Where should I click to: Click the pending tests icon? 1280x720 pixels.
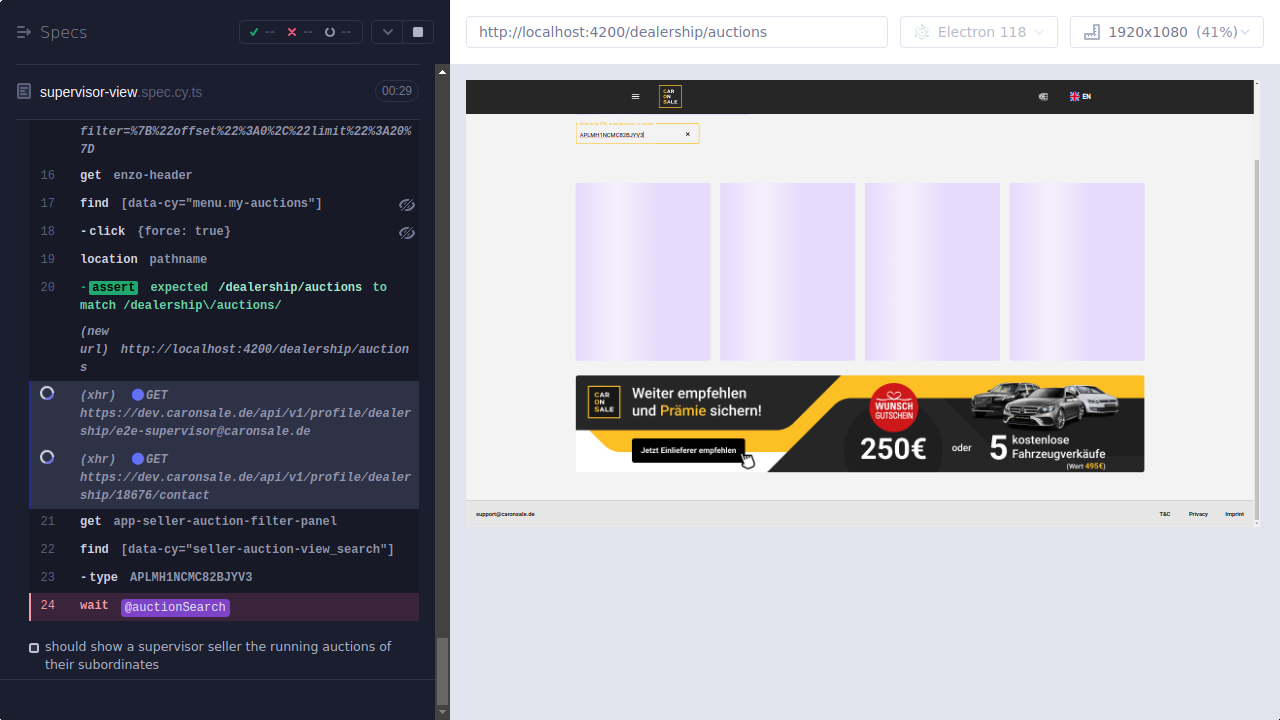331,31
